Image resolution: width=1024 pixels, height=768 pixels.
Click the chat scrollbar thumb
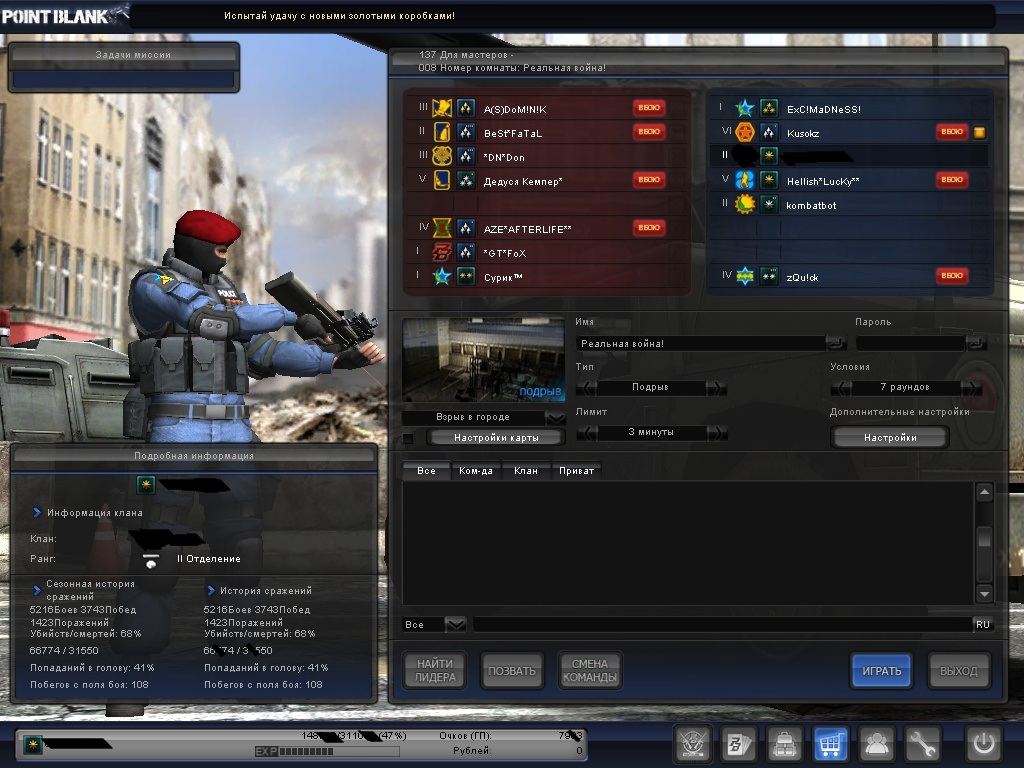click(x=984, y=538)
